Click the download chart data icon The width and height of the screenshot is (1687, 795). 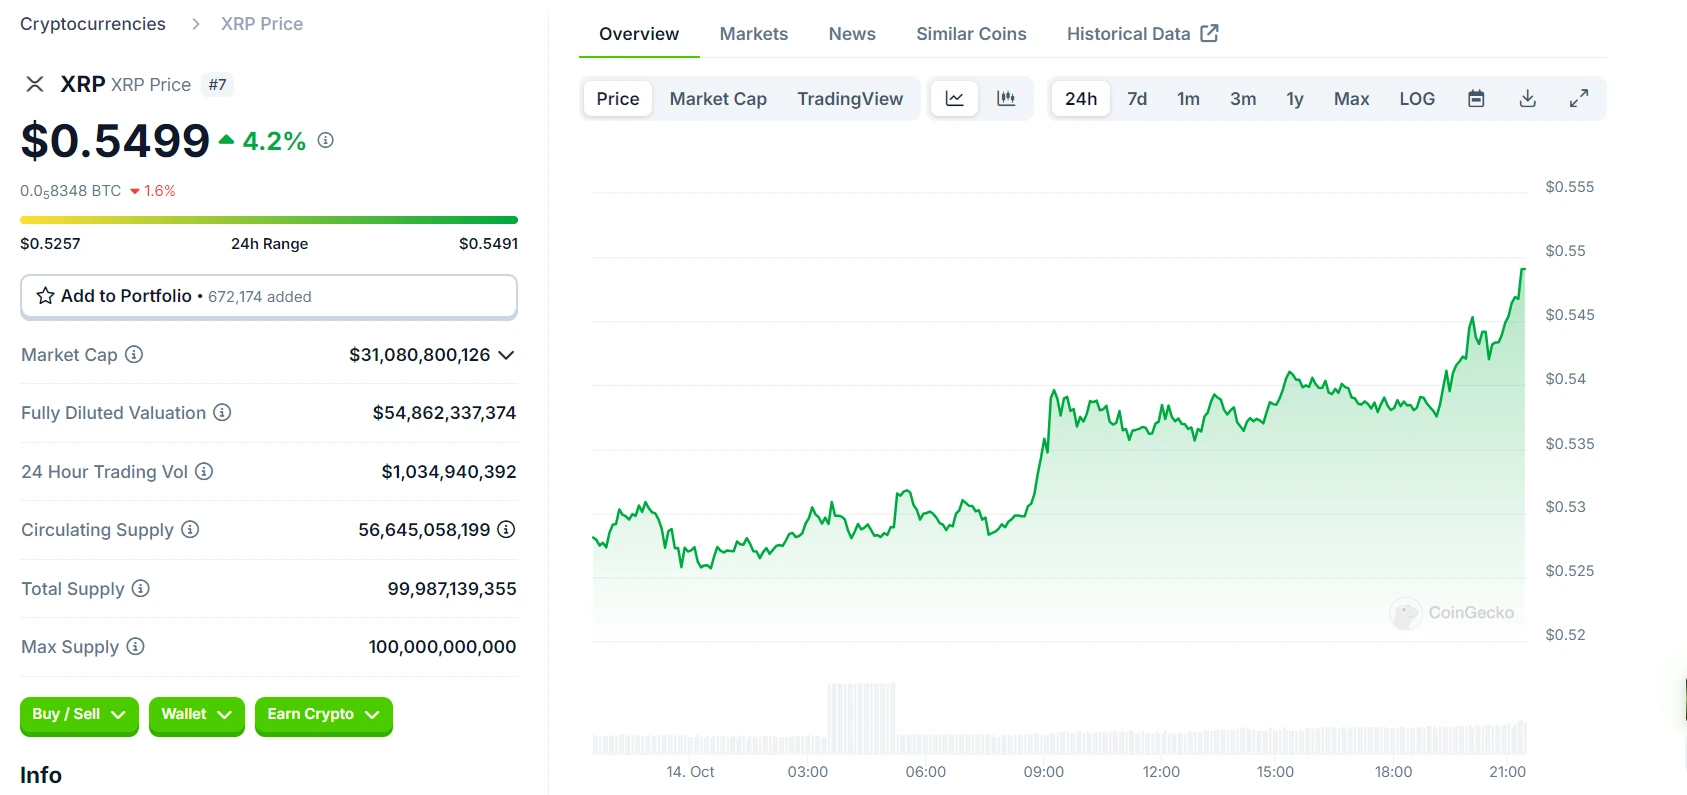pos(1528,99)
